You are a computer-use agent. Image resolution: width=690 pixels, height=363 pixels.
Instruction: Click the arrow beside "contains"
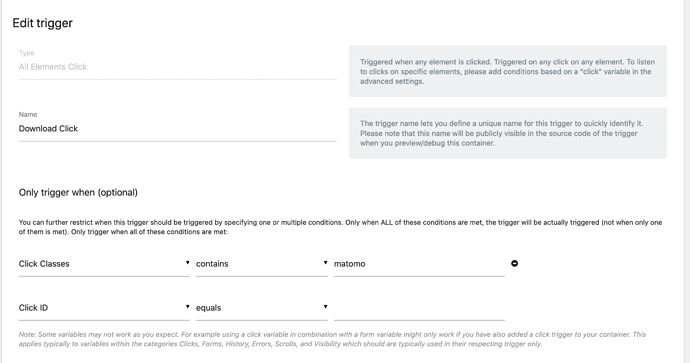click(325, 263)
